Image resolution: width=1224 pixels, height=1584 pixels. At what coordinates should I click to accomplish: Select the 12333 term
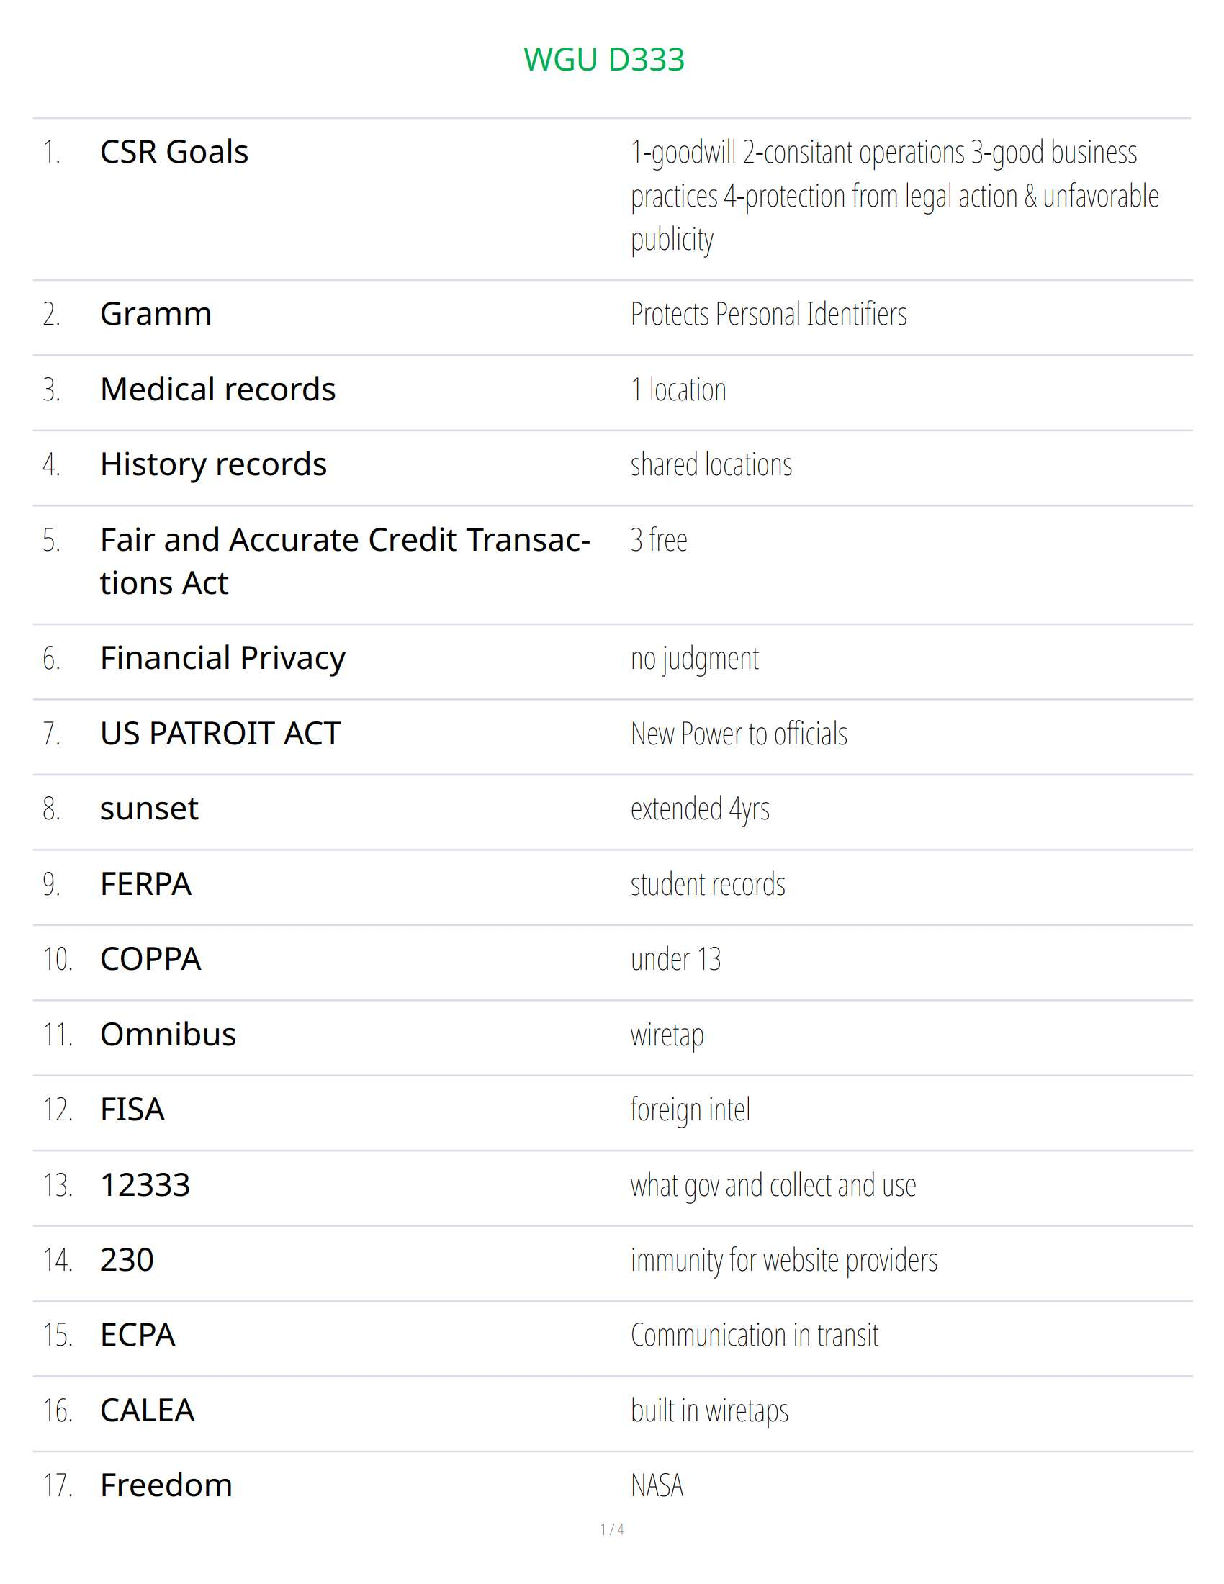pyautogui.click(x=145, y=1185)
